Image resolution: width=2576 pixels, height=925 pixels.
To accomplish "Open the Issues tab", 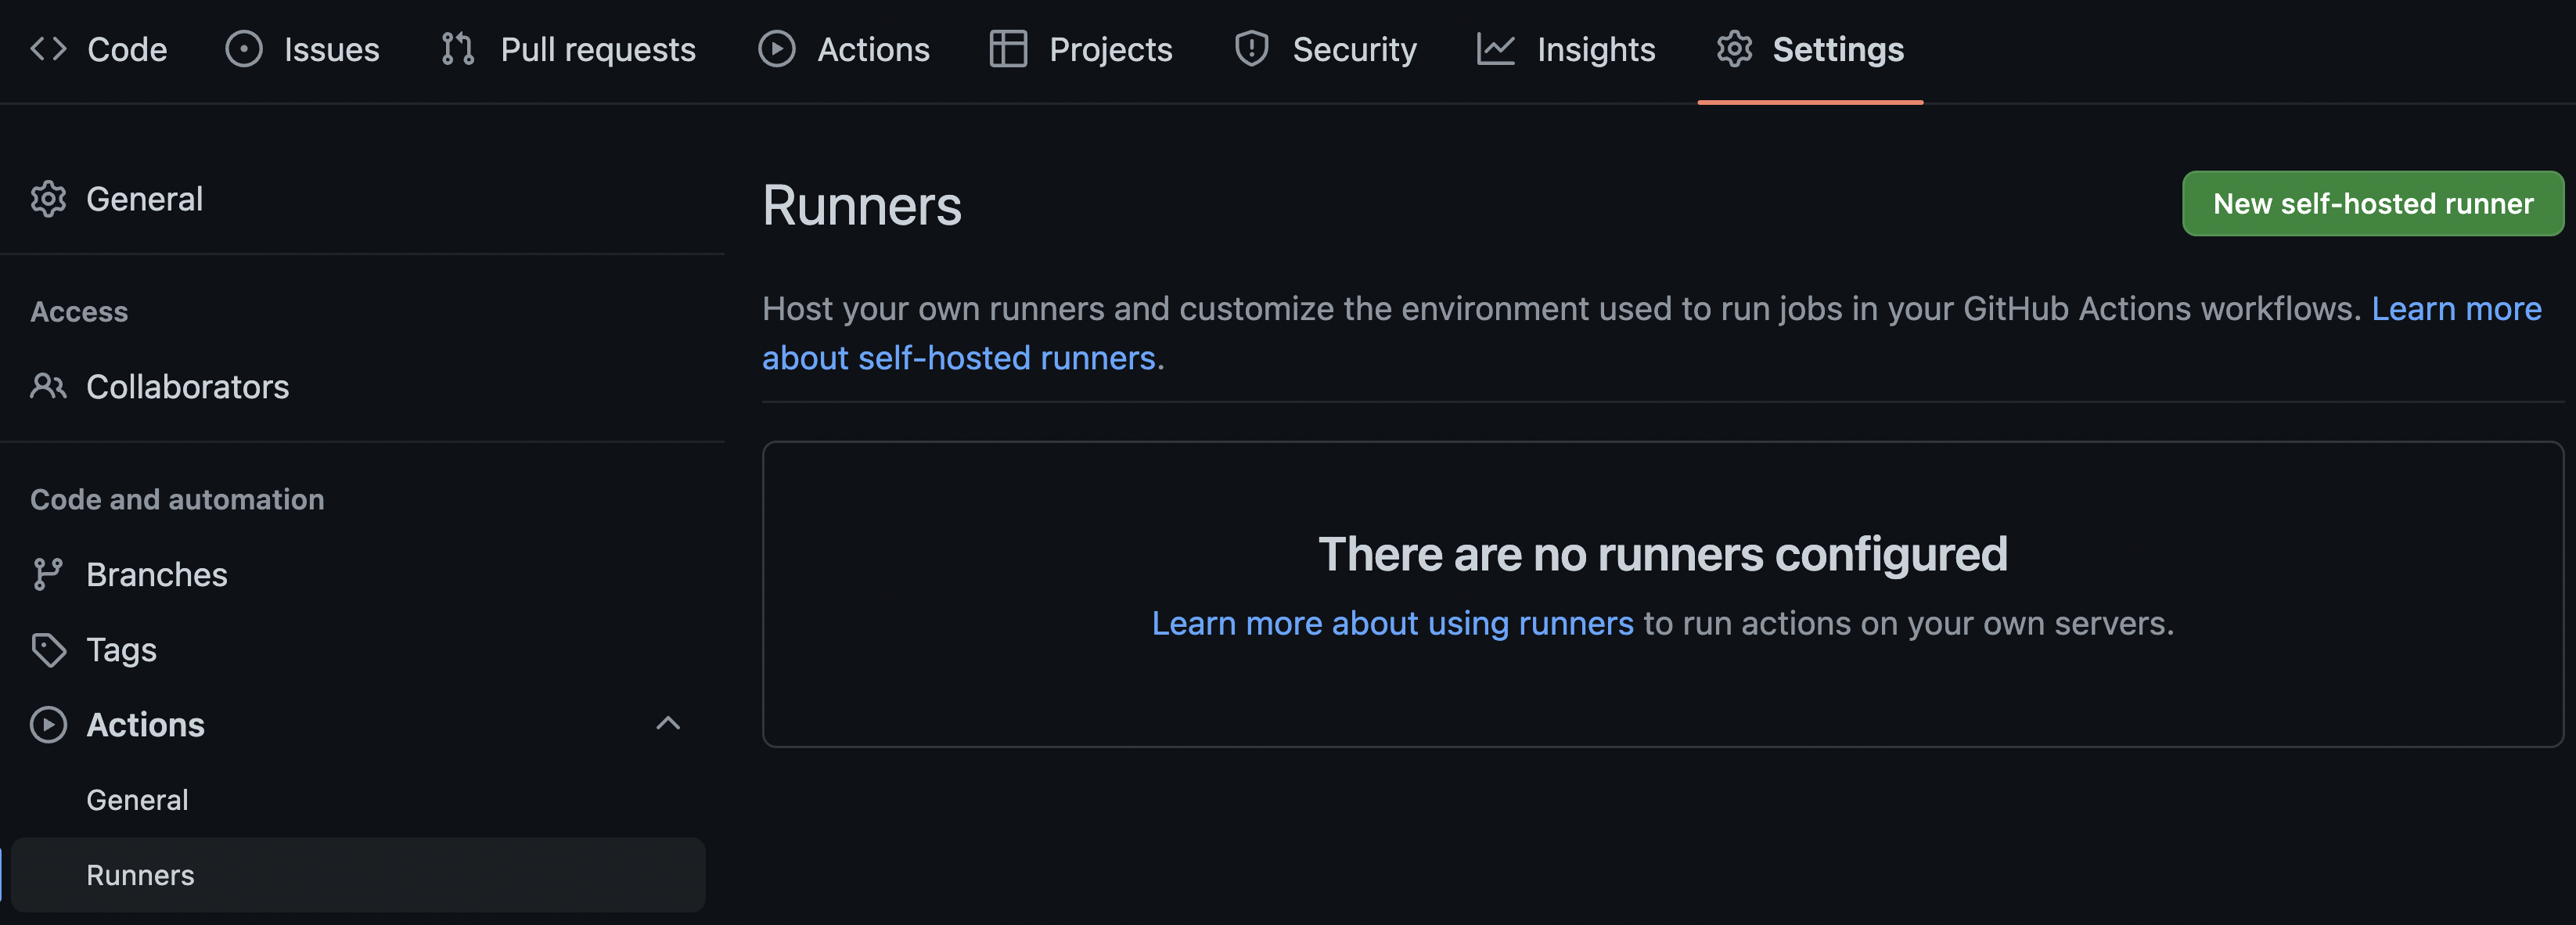I will [302, 49].
